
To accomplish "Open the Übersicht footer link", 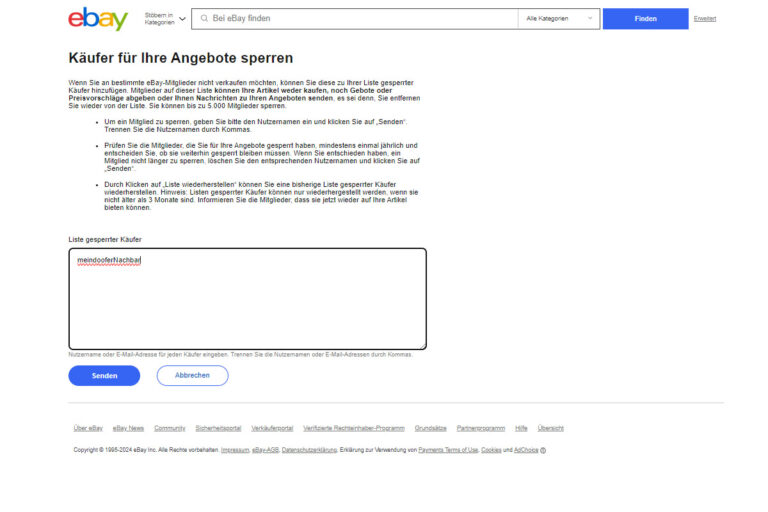I will (x=551, y=428).
